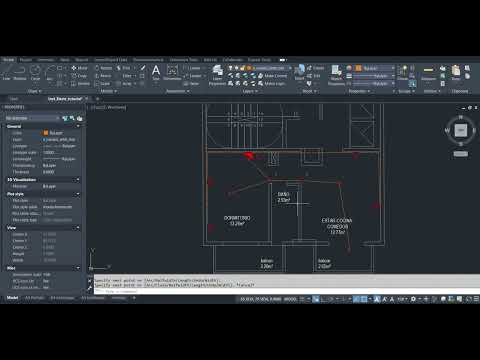Click the Erase icon in Modify panel

click(143, 68)
